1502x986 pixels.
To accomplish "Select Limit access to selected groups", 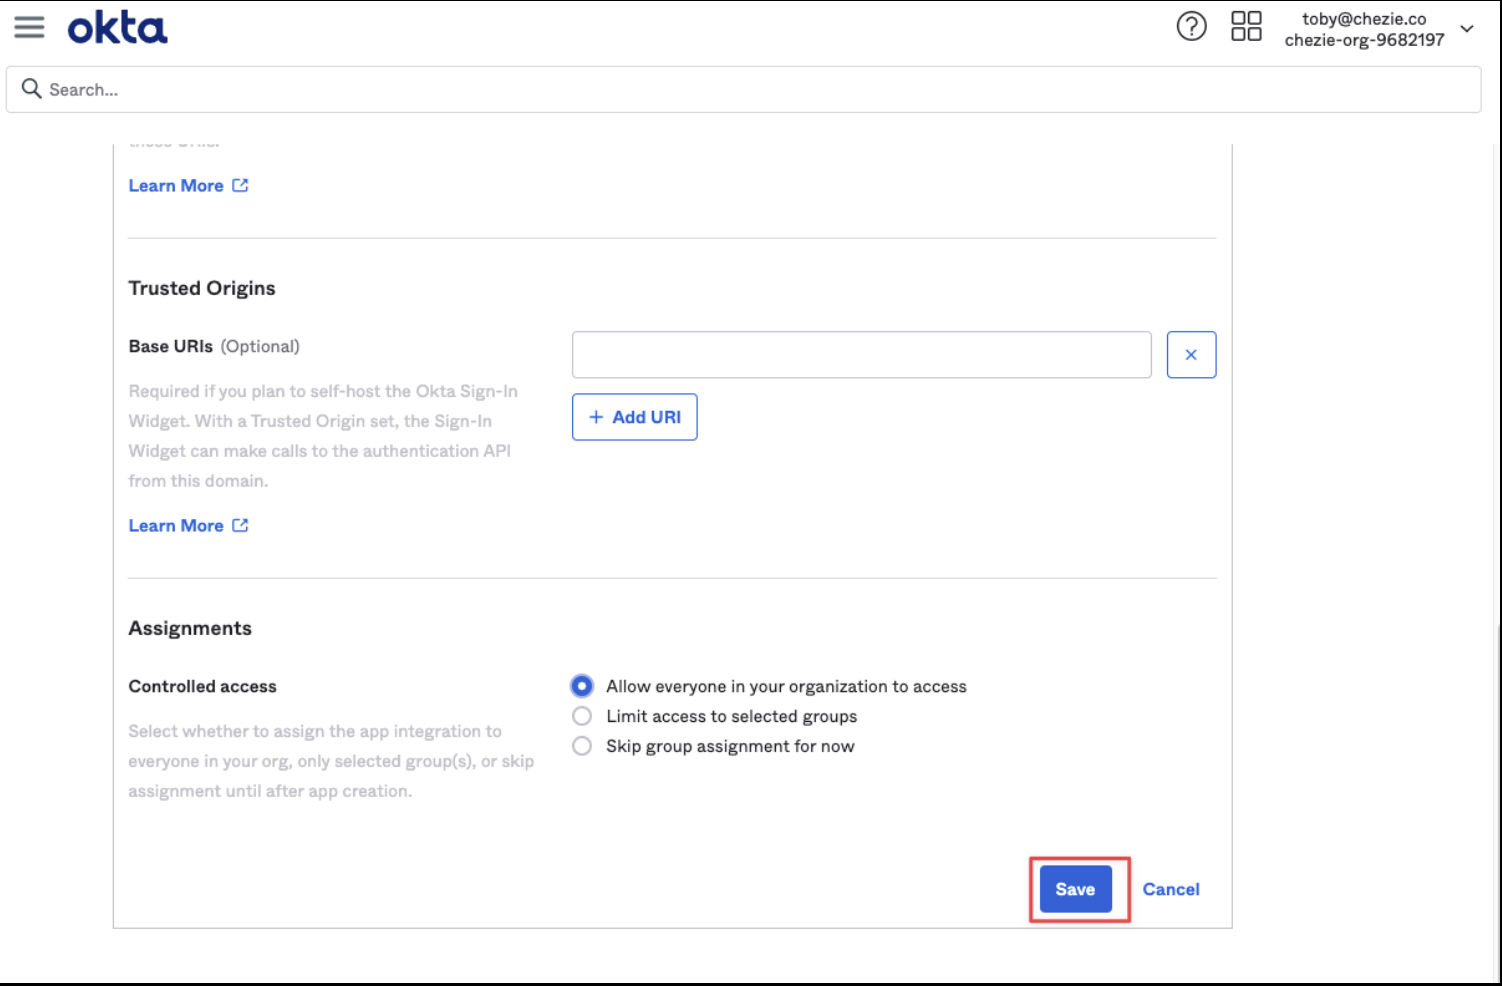I will (x=582, y=716).
